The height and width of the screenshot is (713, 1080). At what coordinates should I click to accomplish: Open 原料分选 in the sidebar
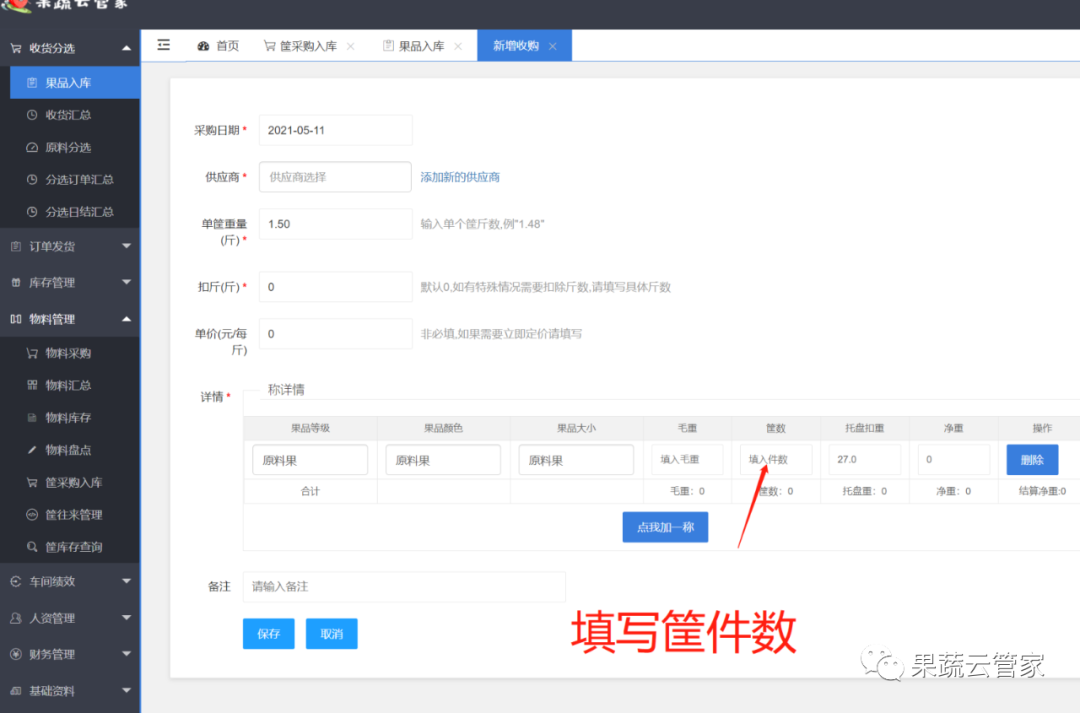pos(67,147)
